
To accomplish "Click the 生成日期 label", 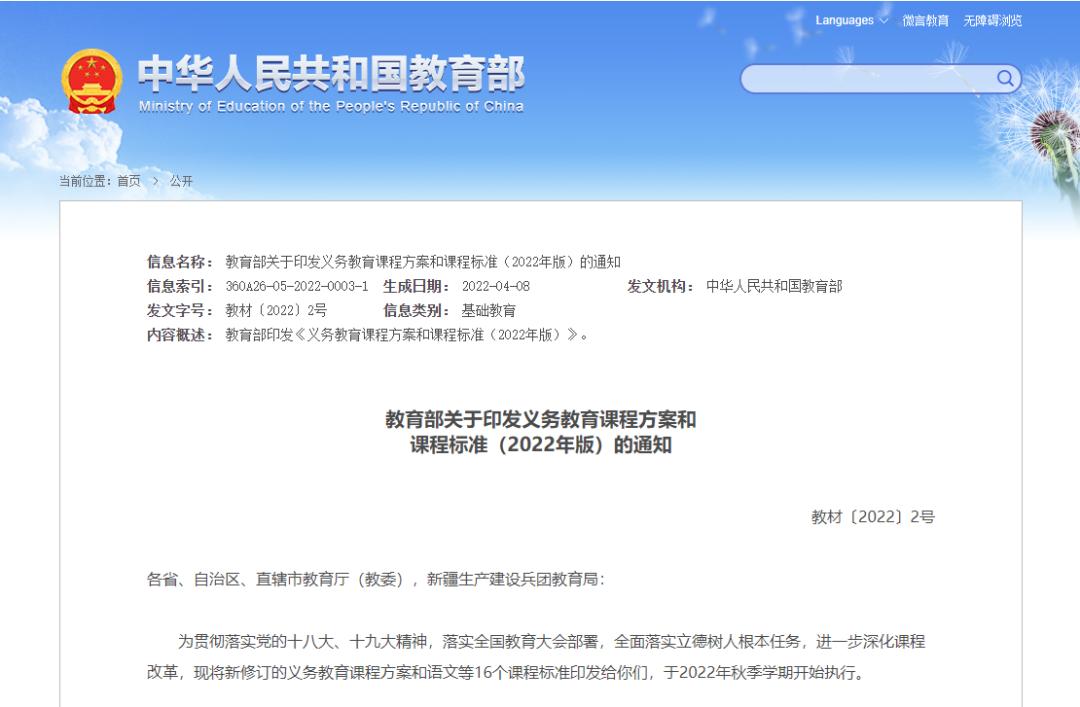I will tap(416, 286).
